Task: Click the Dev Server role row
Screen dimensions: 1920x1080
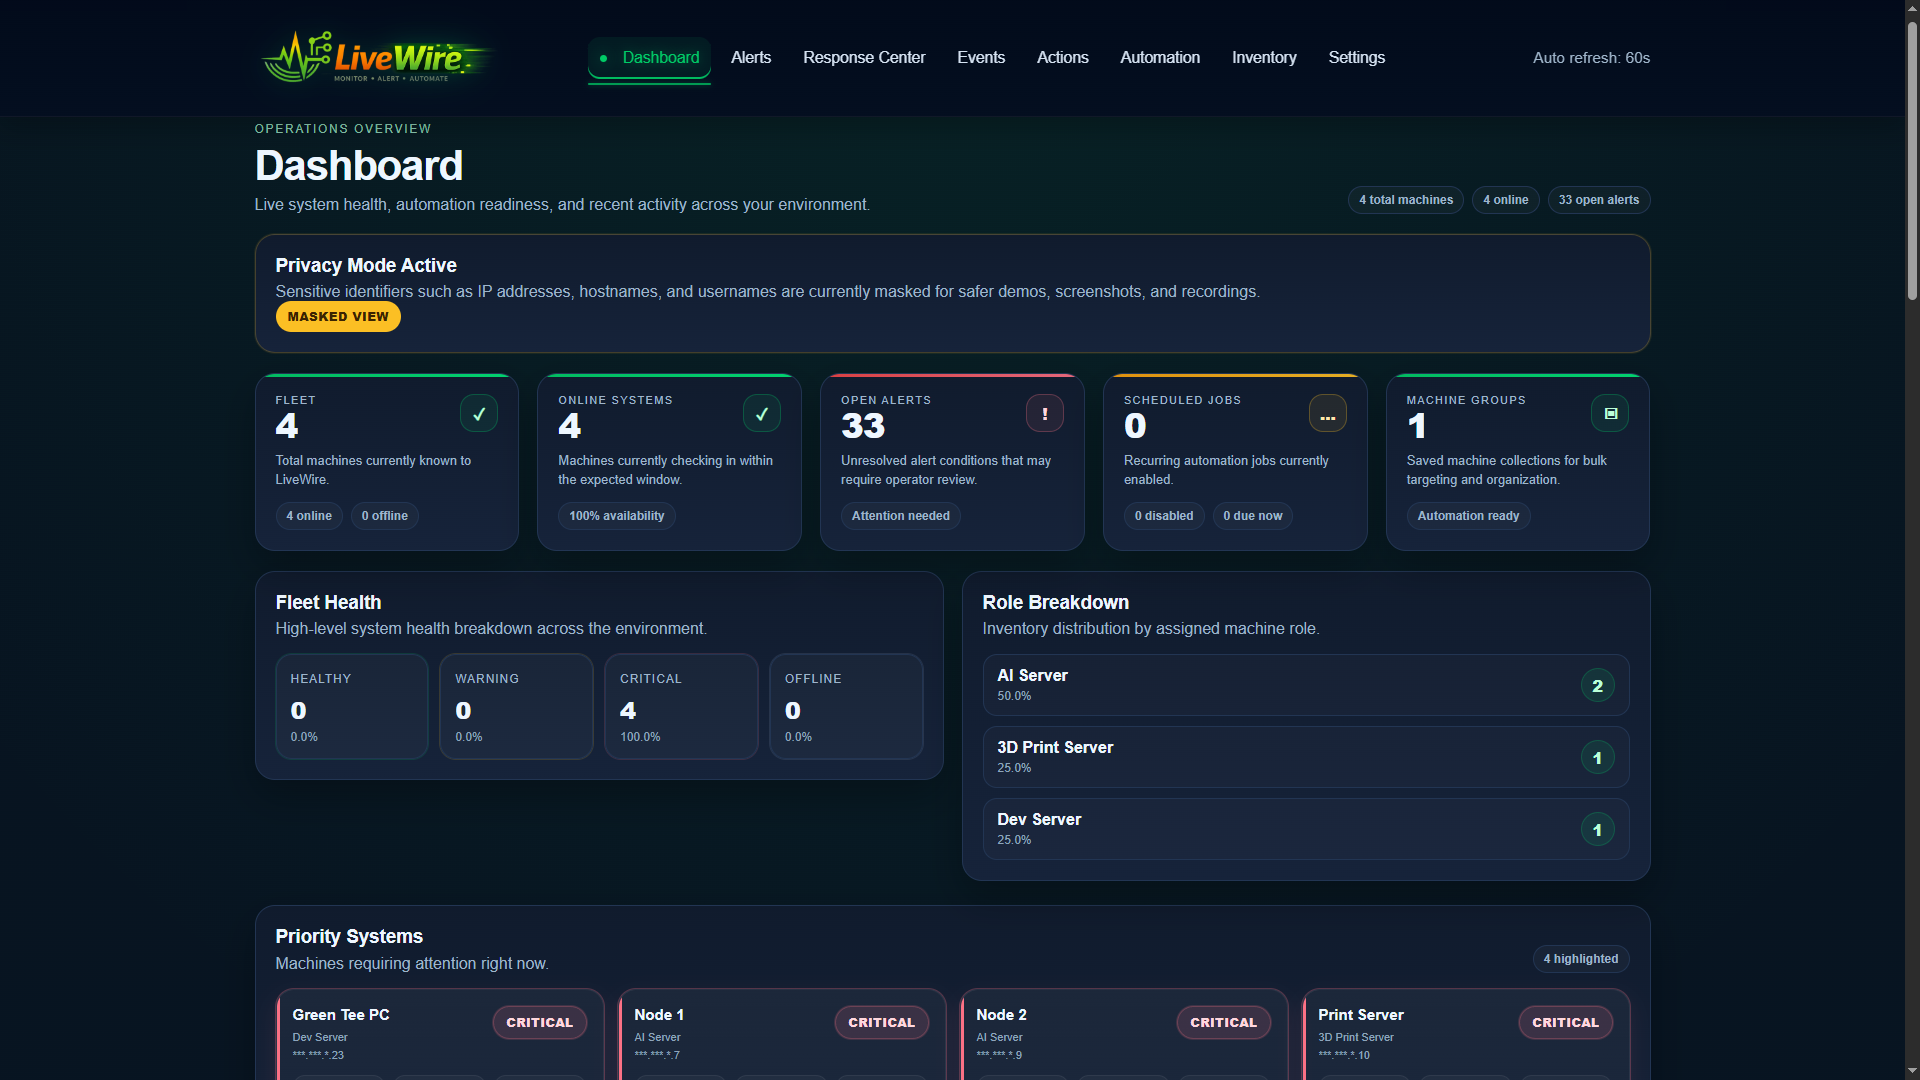Action: (1305, 829)
